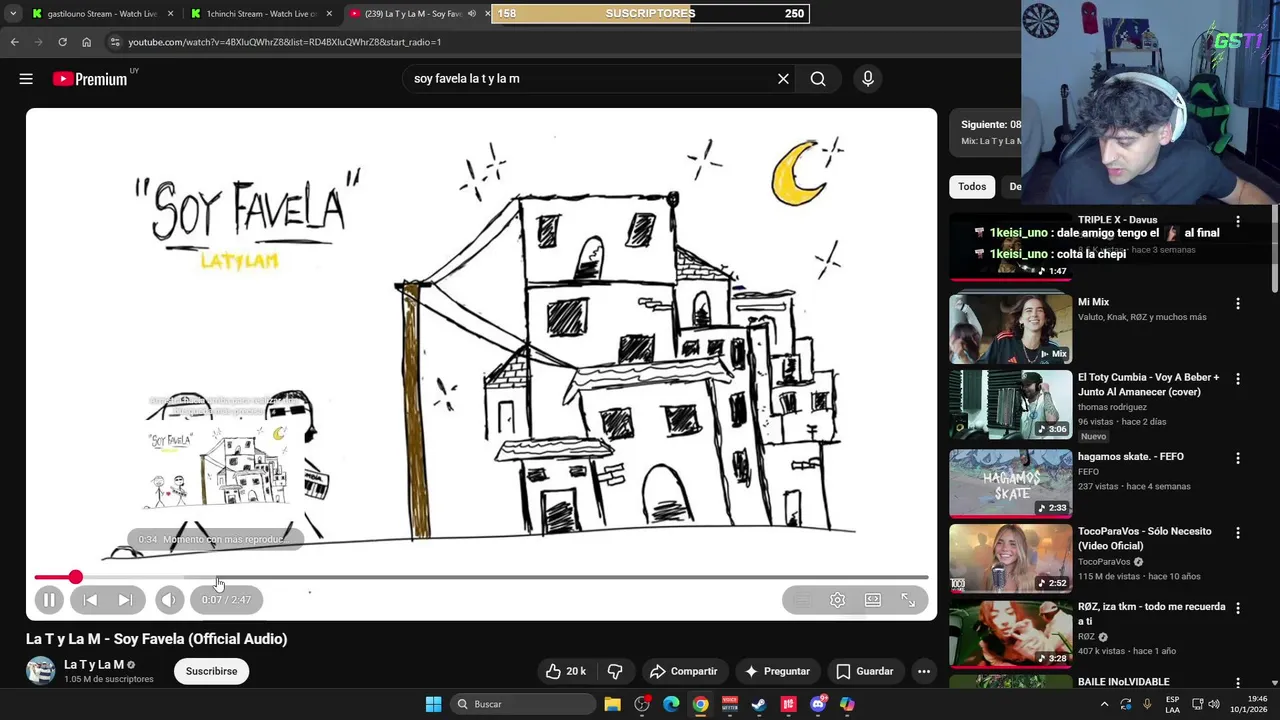This screenshot has width=1280, height=720.
Task: Open options for TRIPLE X - Davus video
Action: [x=1238, y=221]
